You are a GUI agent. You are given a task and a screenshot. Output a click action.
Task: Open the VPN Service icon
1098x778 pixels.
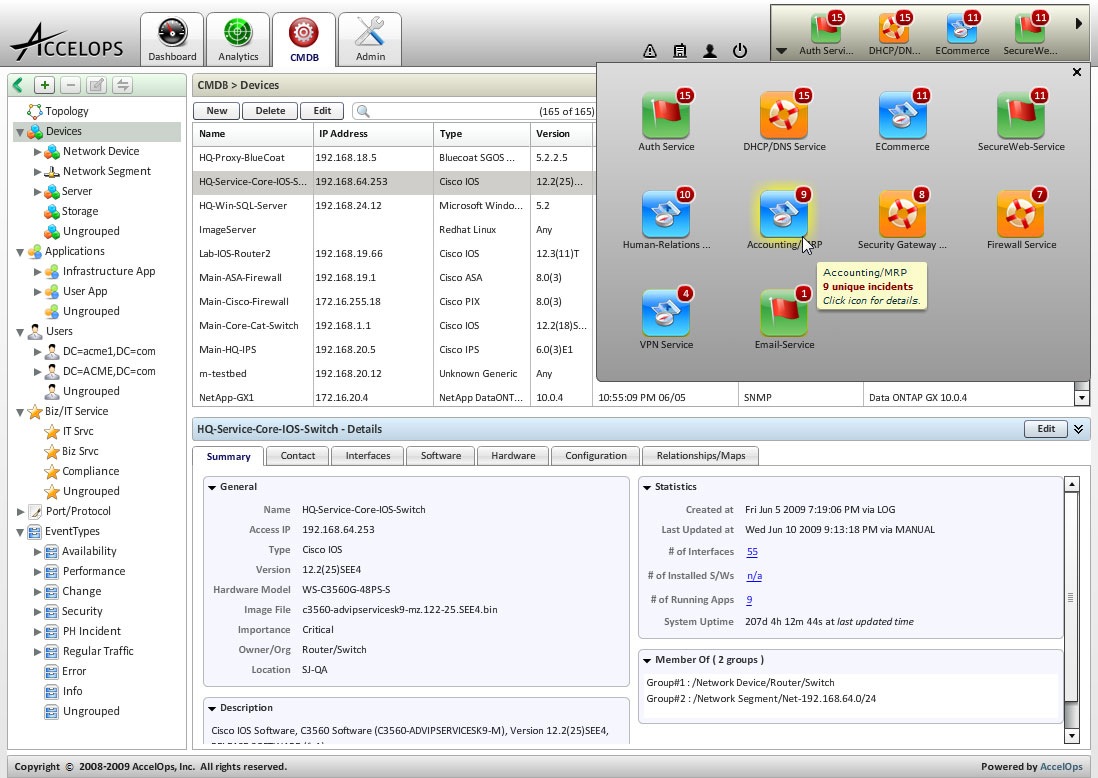pos(665,311)
